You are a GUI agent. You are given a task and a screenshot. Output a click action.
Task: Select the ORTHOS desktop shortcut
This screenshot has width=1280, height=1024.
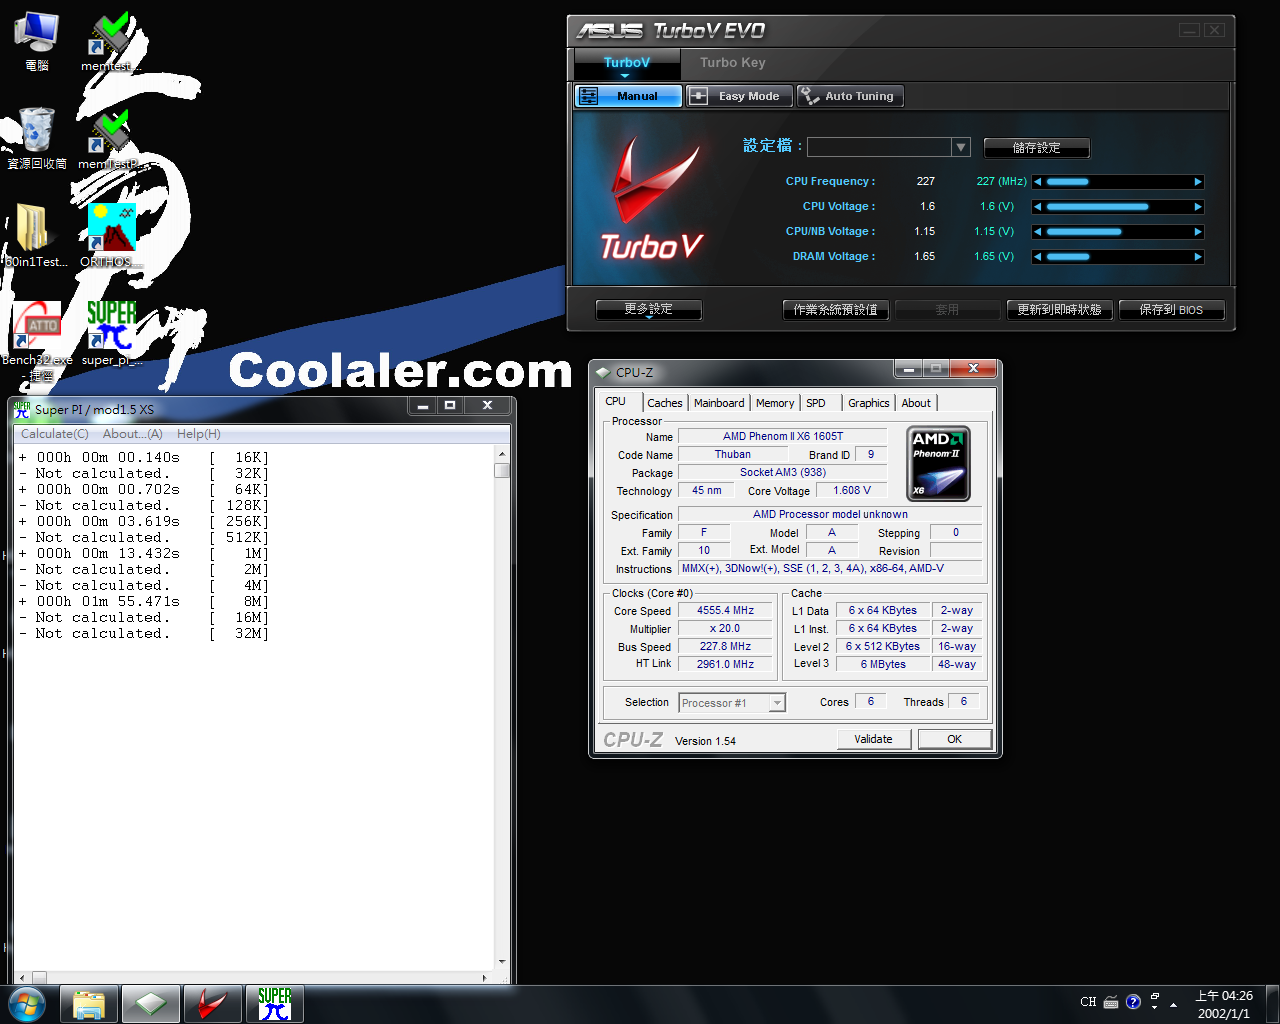[111, 236]
